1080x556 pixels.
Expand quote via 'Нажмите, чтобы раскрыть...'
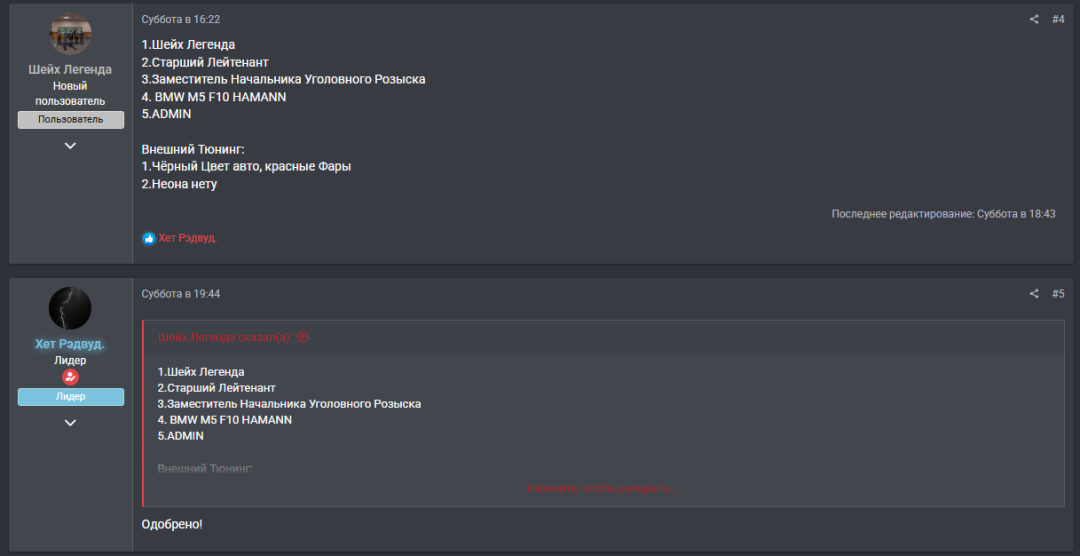point(603,488)
